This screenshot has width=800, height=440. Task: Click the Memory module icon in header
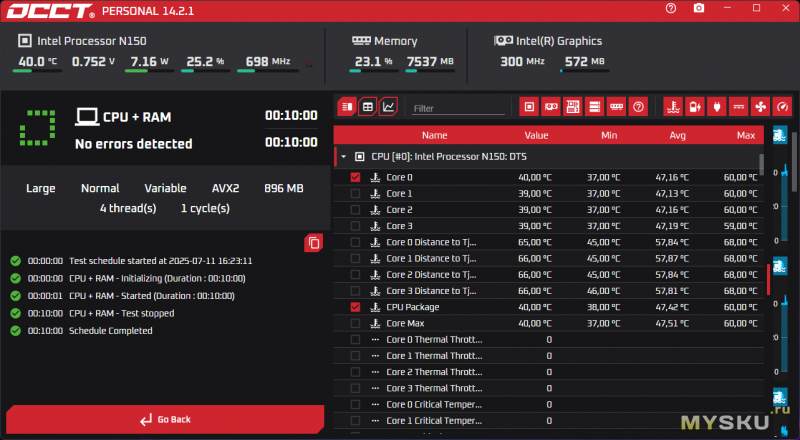(361, 40)
